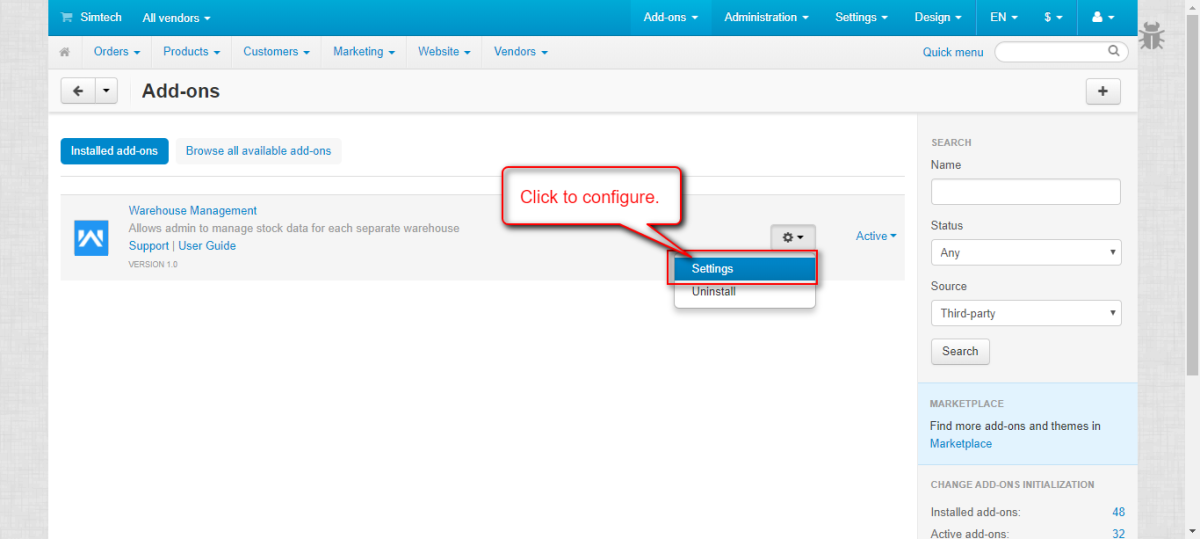Click the Name search field

point(1026,191)
